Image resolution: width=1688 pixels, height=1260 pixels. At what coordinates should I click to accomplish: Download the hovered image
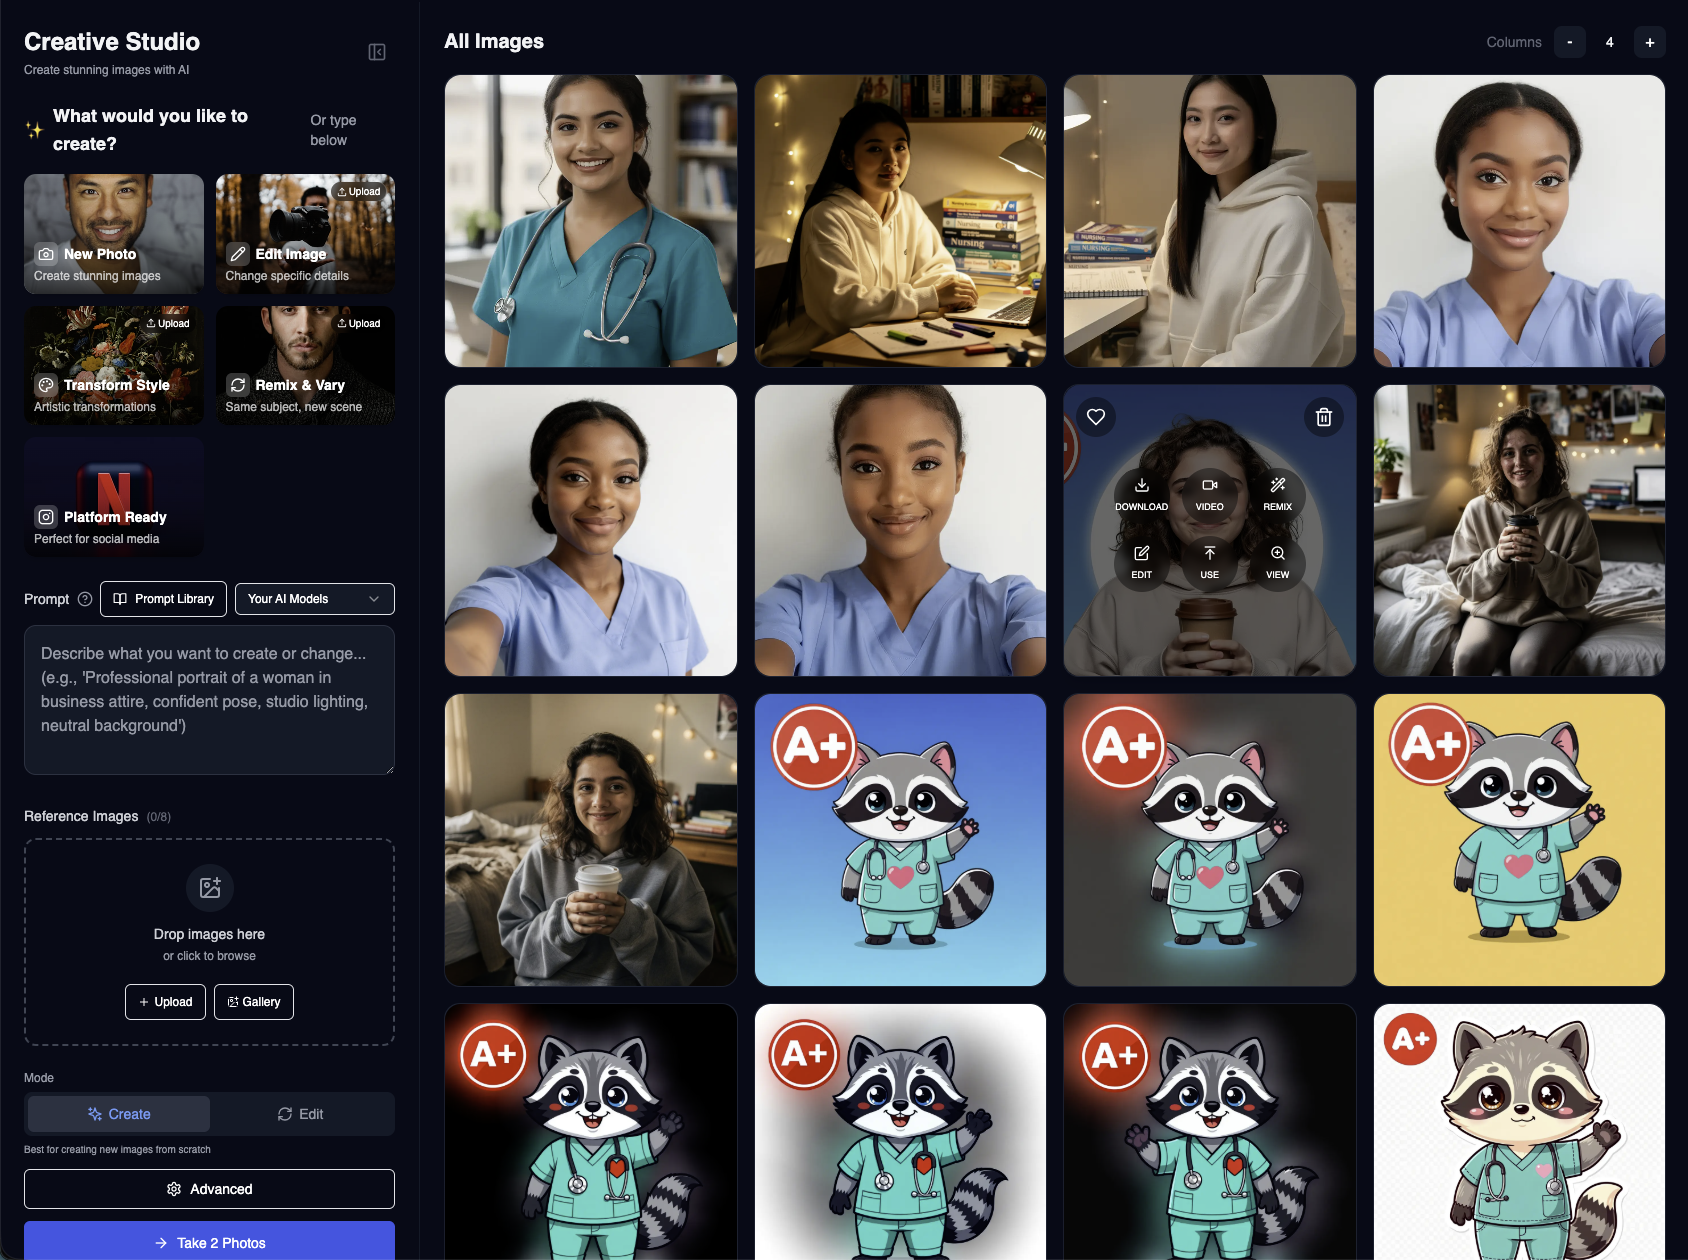(x=1141, y=493)
